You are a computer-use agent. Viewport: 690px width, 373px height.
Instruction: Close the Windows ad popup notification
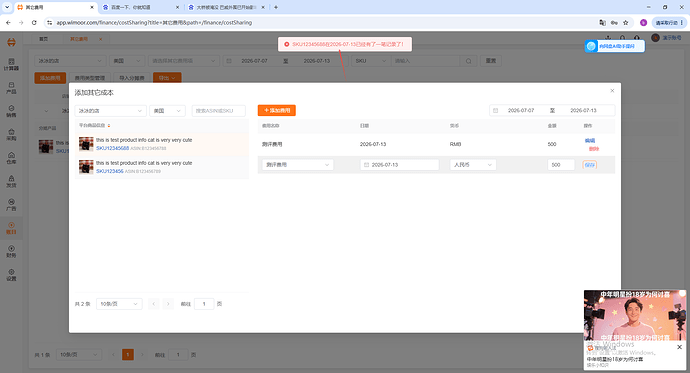coord(679,347)
